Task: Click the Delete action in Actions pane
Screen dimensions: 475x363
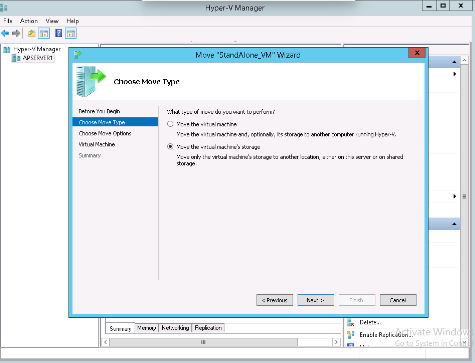Action: point(369,322)
